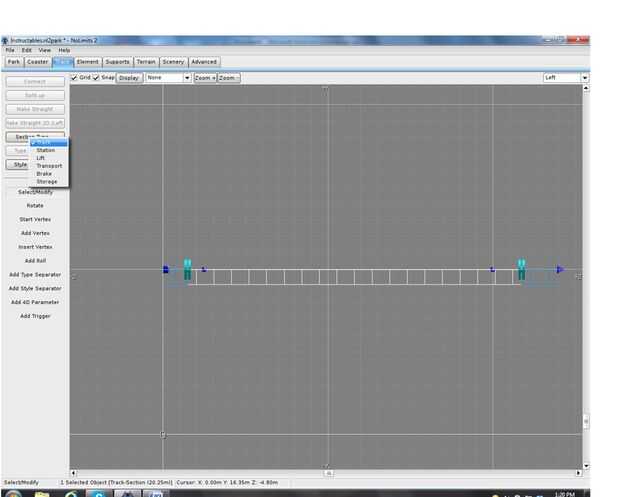Open the View menu
The image size is (620, 497).
pyautogui.click(x=45, y=50)
